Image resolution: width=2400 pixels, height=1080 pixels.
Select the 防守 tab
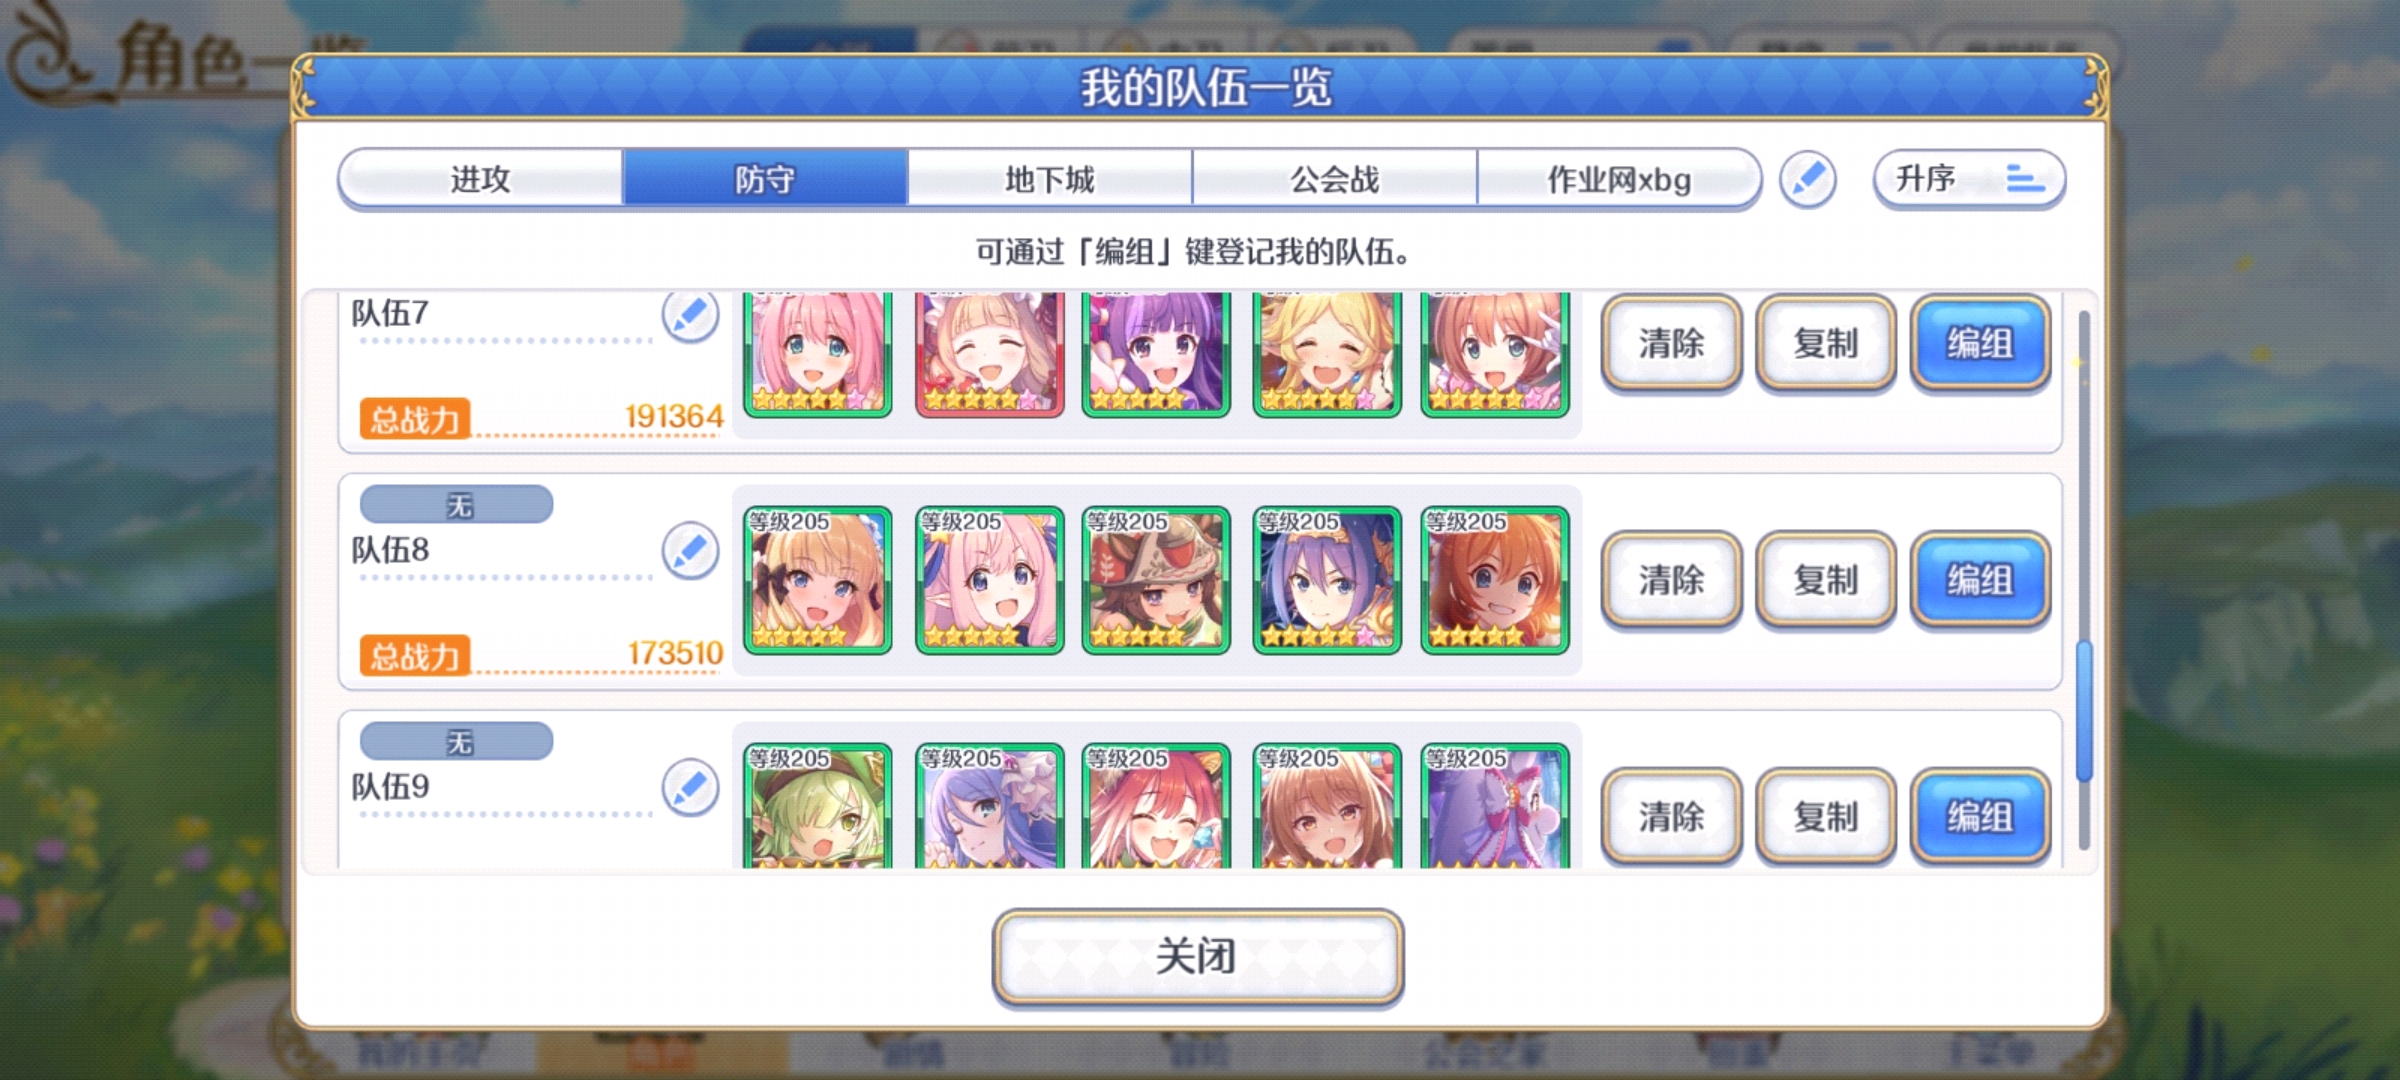[765, 180]
